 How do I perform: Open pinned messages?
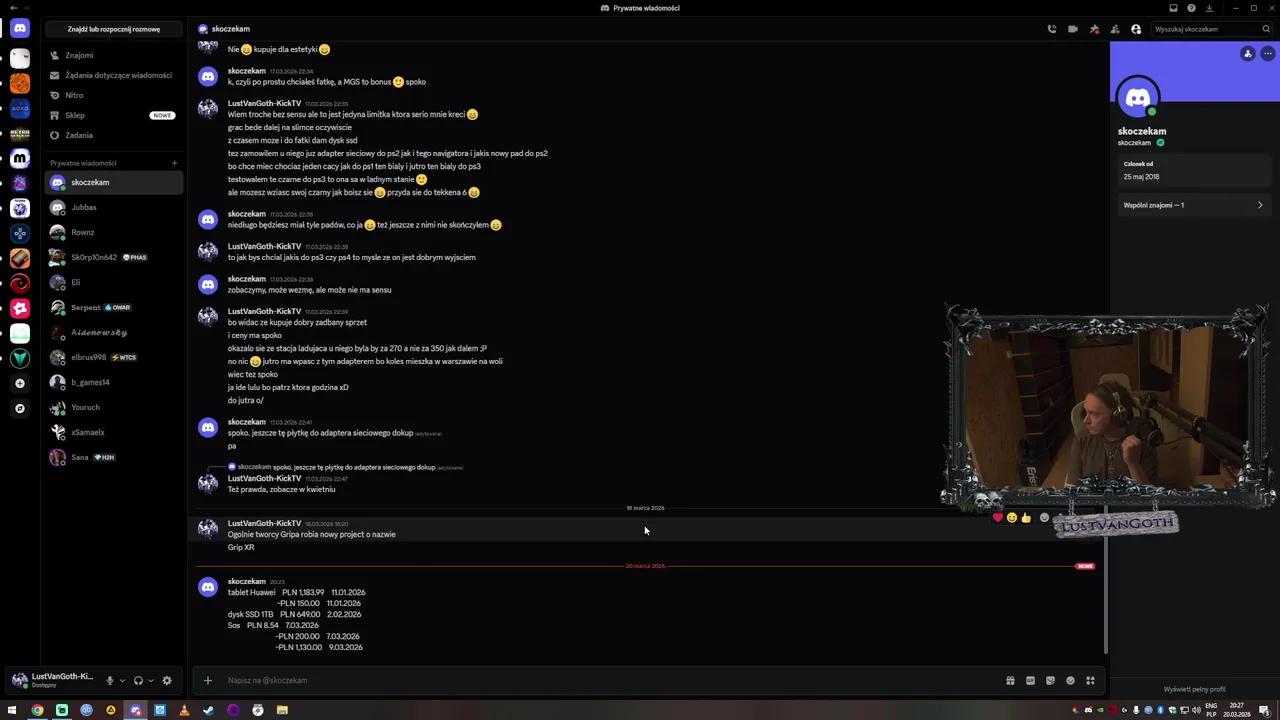[1094, 29]
